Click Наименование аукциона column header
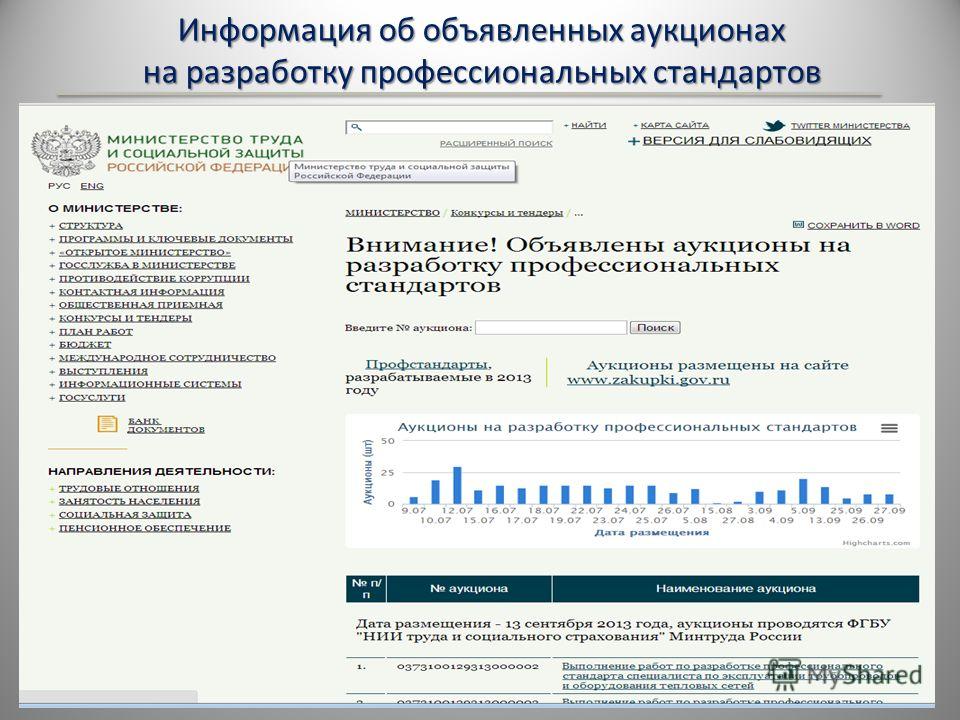This screenshot has width=960, height=720. [736, 588]
